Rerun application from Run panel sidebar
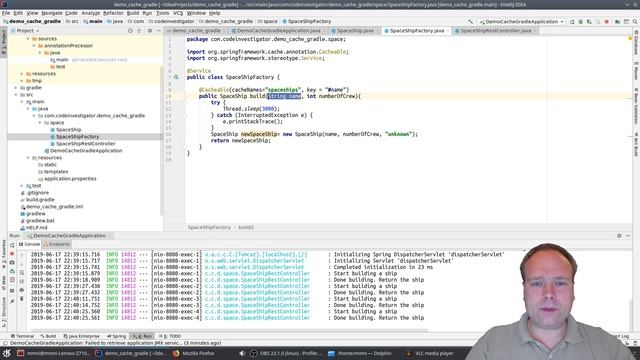 pos(12,245)
